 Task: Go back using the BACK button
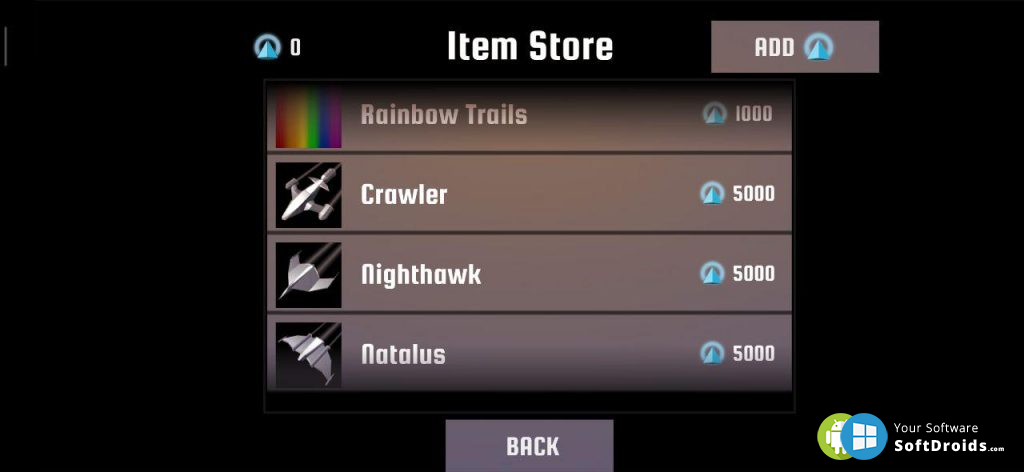tap(530, 446)
